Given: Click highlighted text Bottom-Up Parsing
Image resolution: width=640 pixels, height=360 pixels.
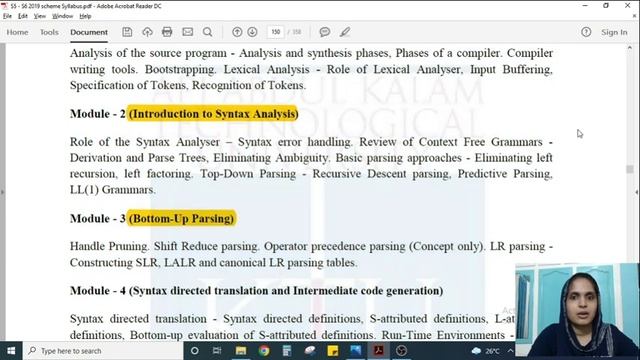Looking at the screenshot, I should [x=182, y=219].
